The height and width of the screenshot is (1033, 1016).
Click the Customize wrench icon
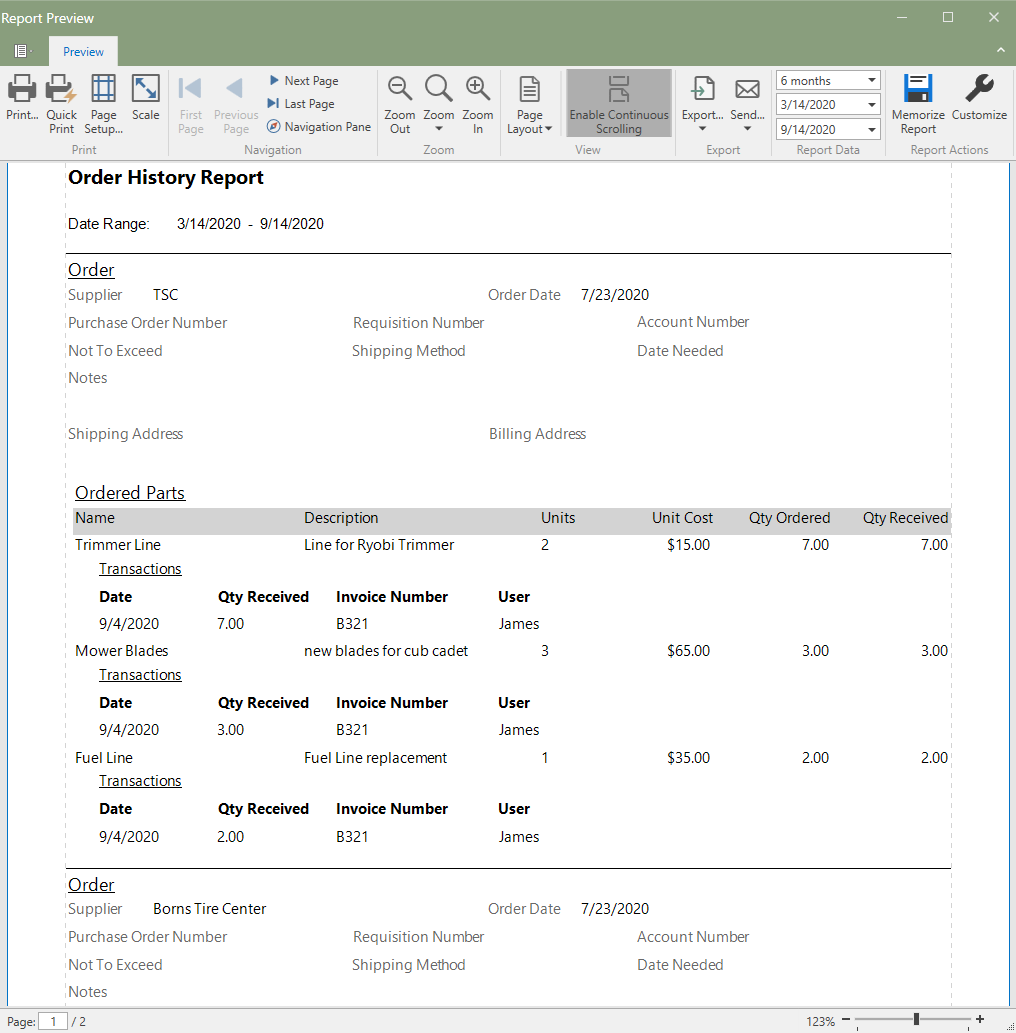click(x=979, y=88)
